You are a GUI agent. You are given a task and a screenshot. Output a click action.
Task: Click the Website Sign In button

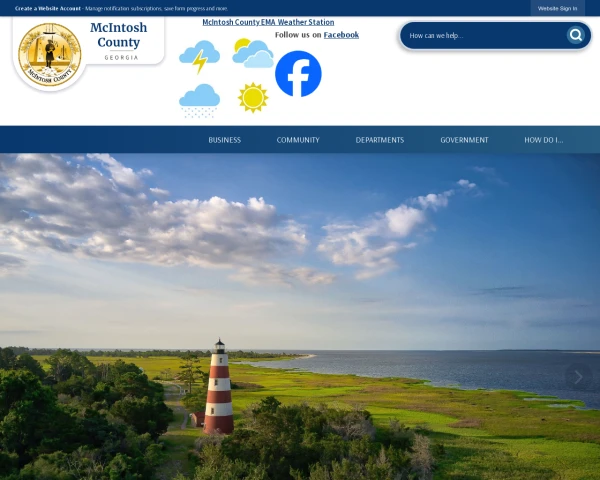[x=558, y=8]
